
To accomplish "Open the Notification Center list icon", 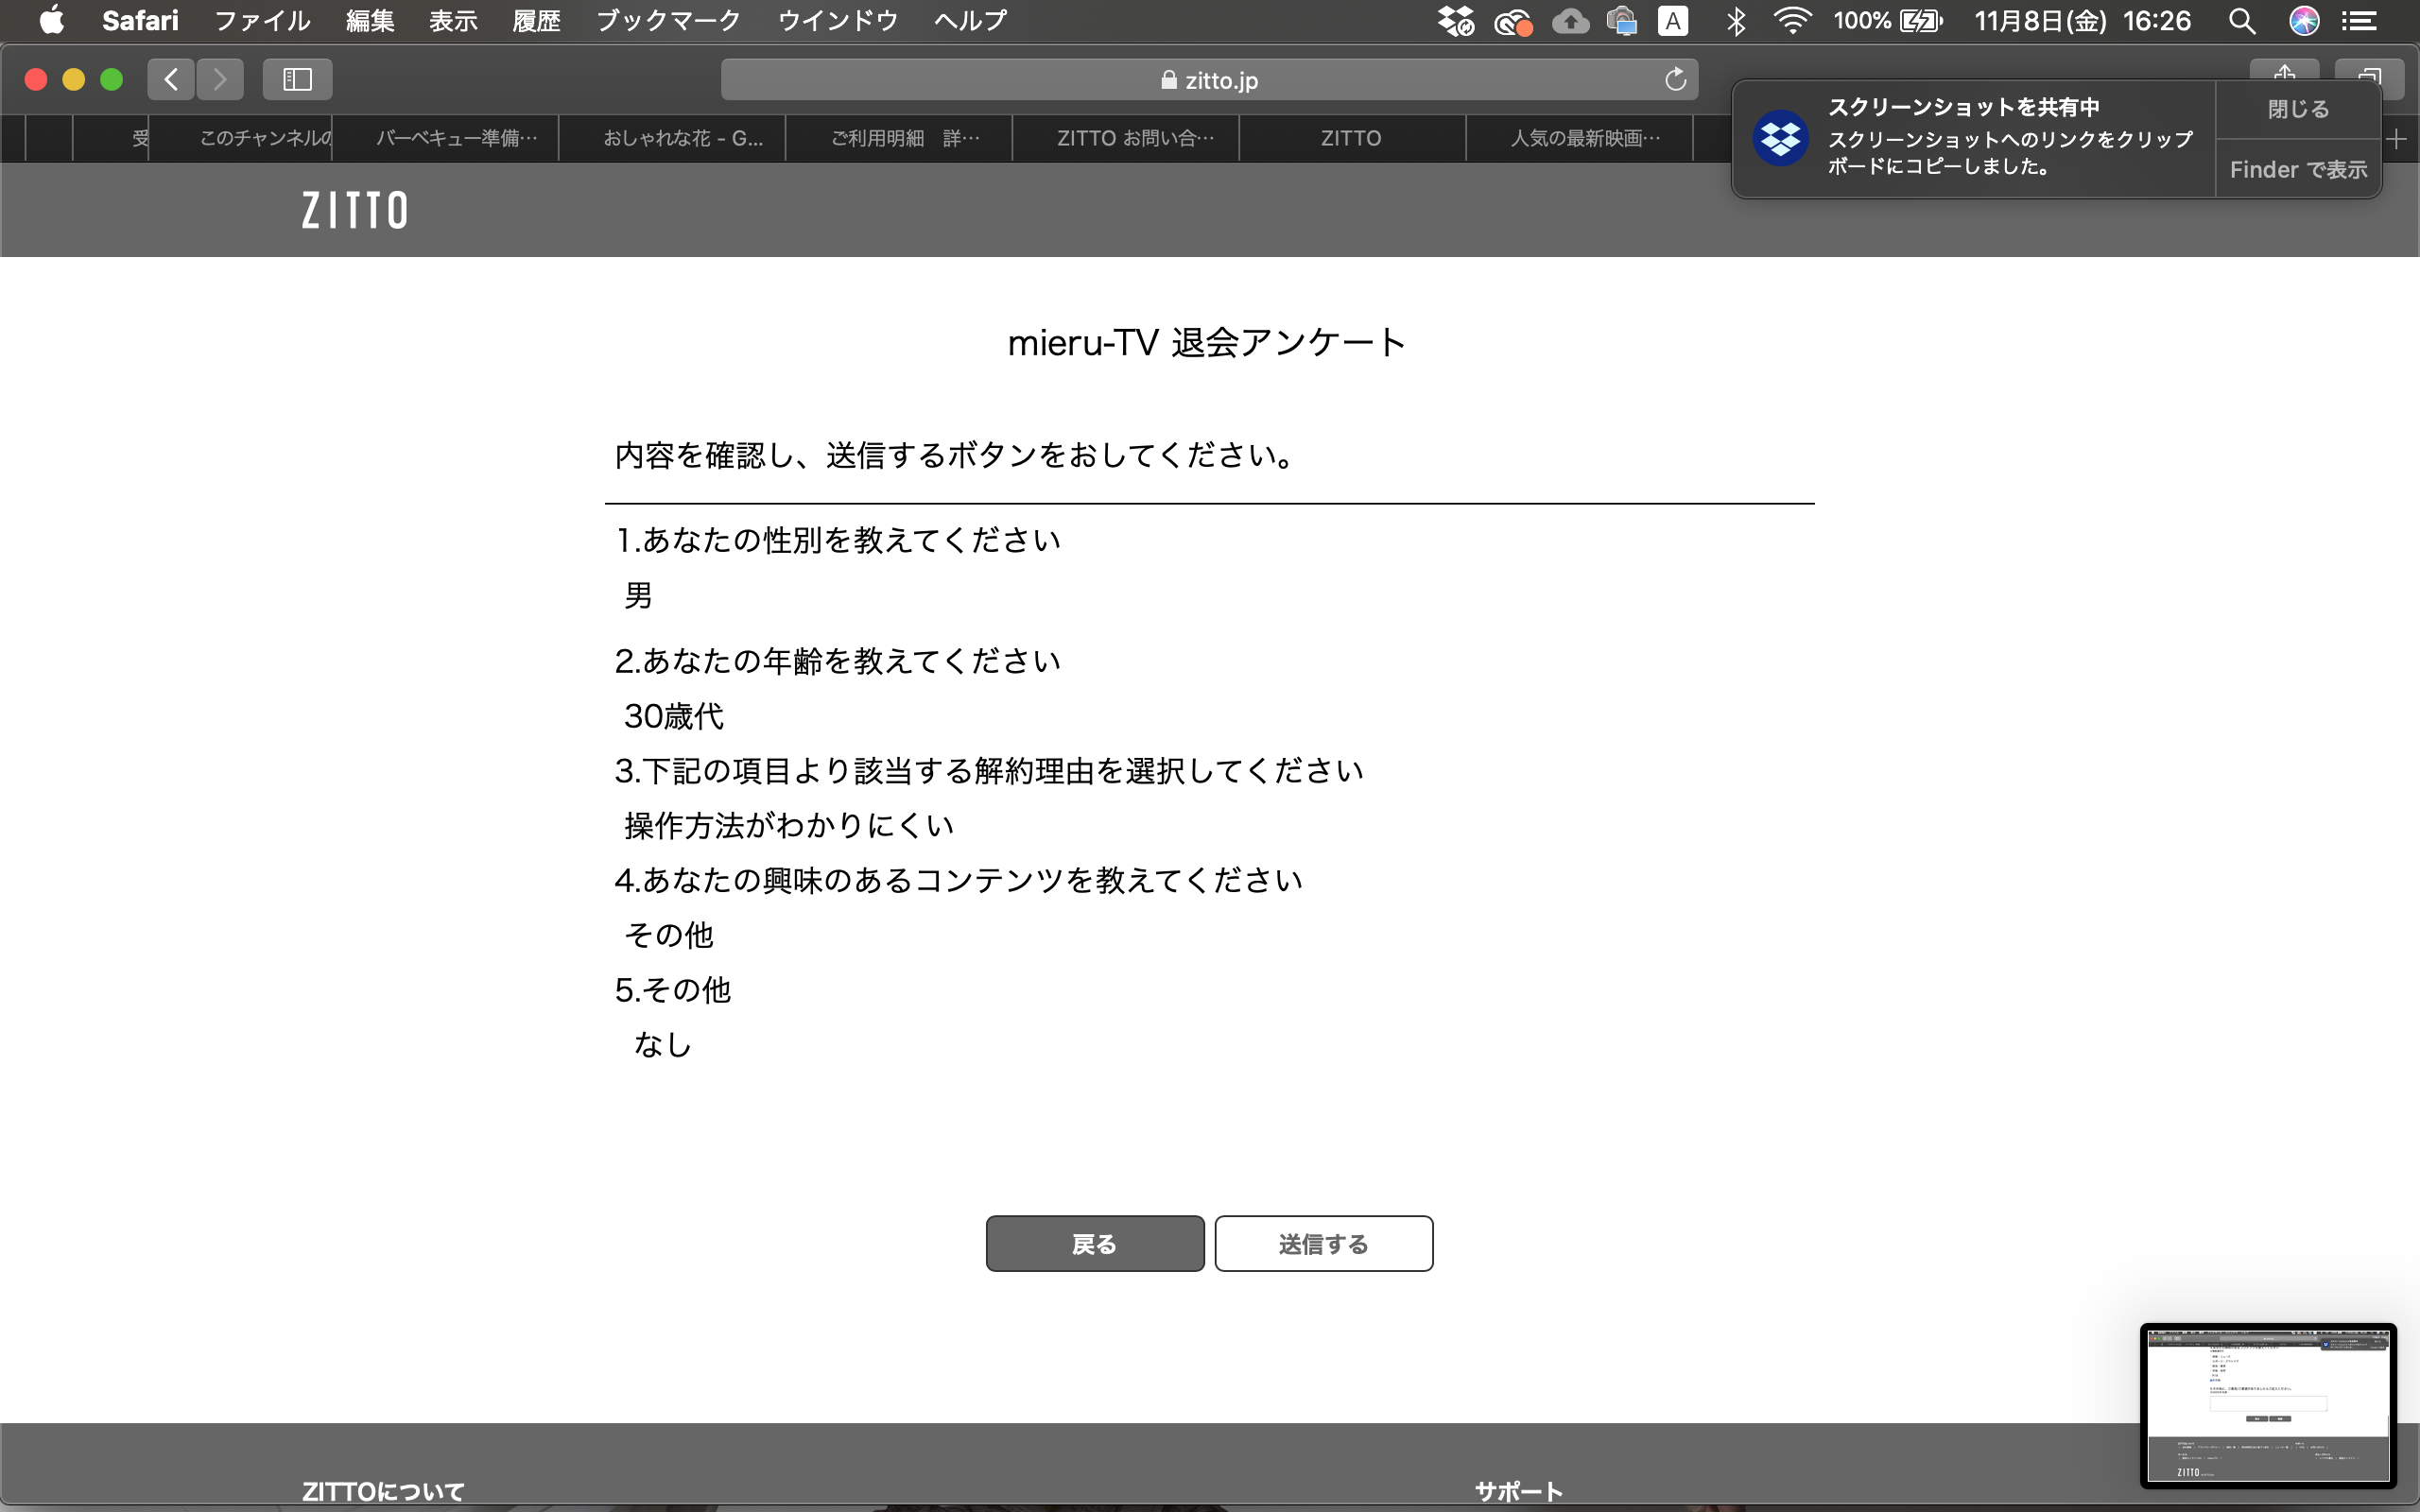I will coord(2359,20).
